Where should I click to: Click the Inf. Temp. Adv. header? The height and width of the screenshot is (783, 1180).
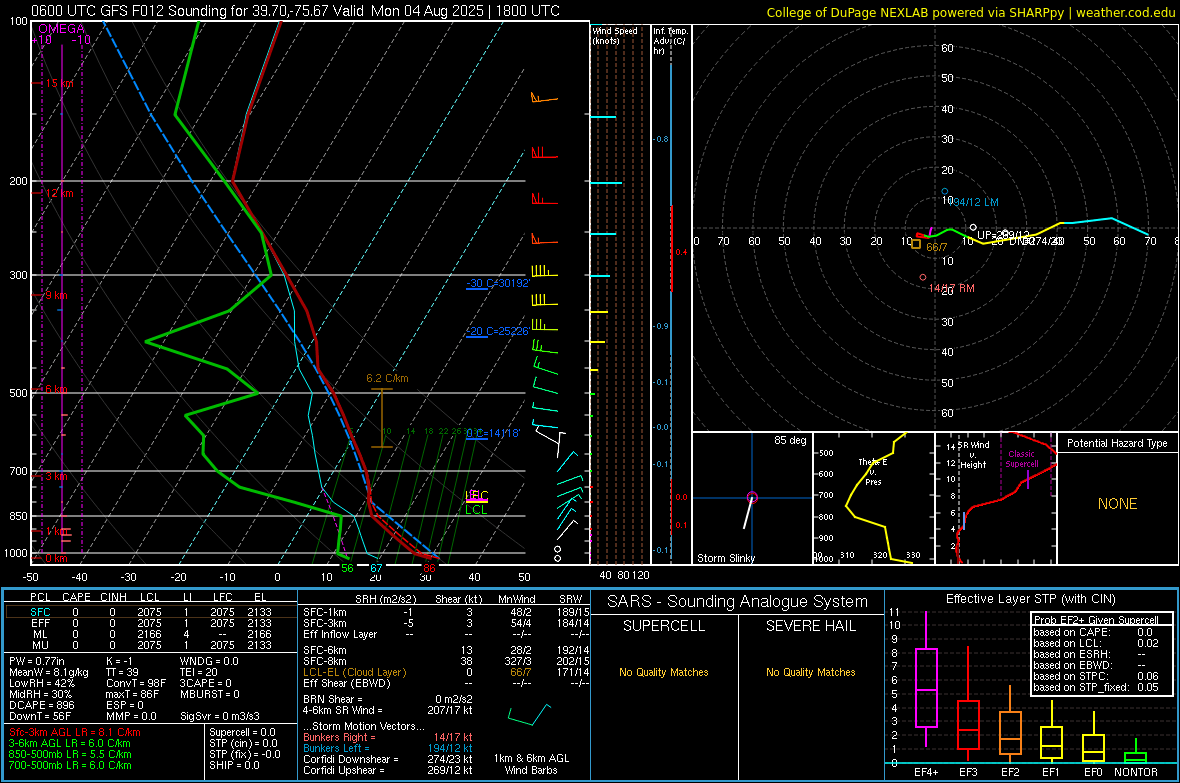pos(670,41)
